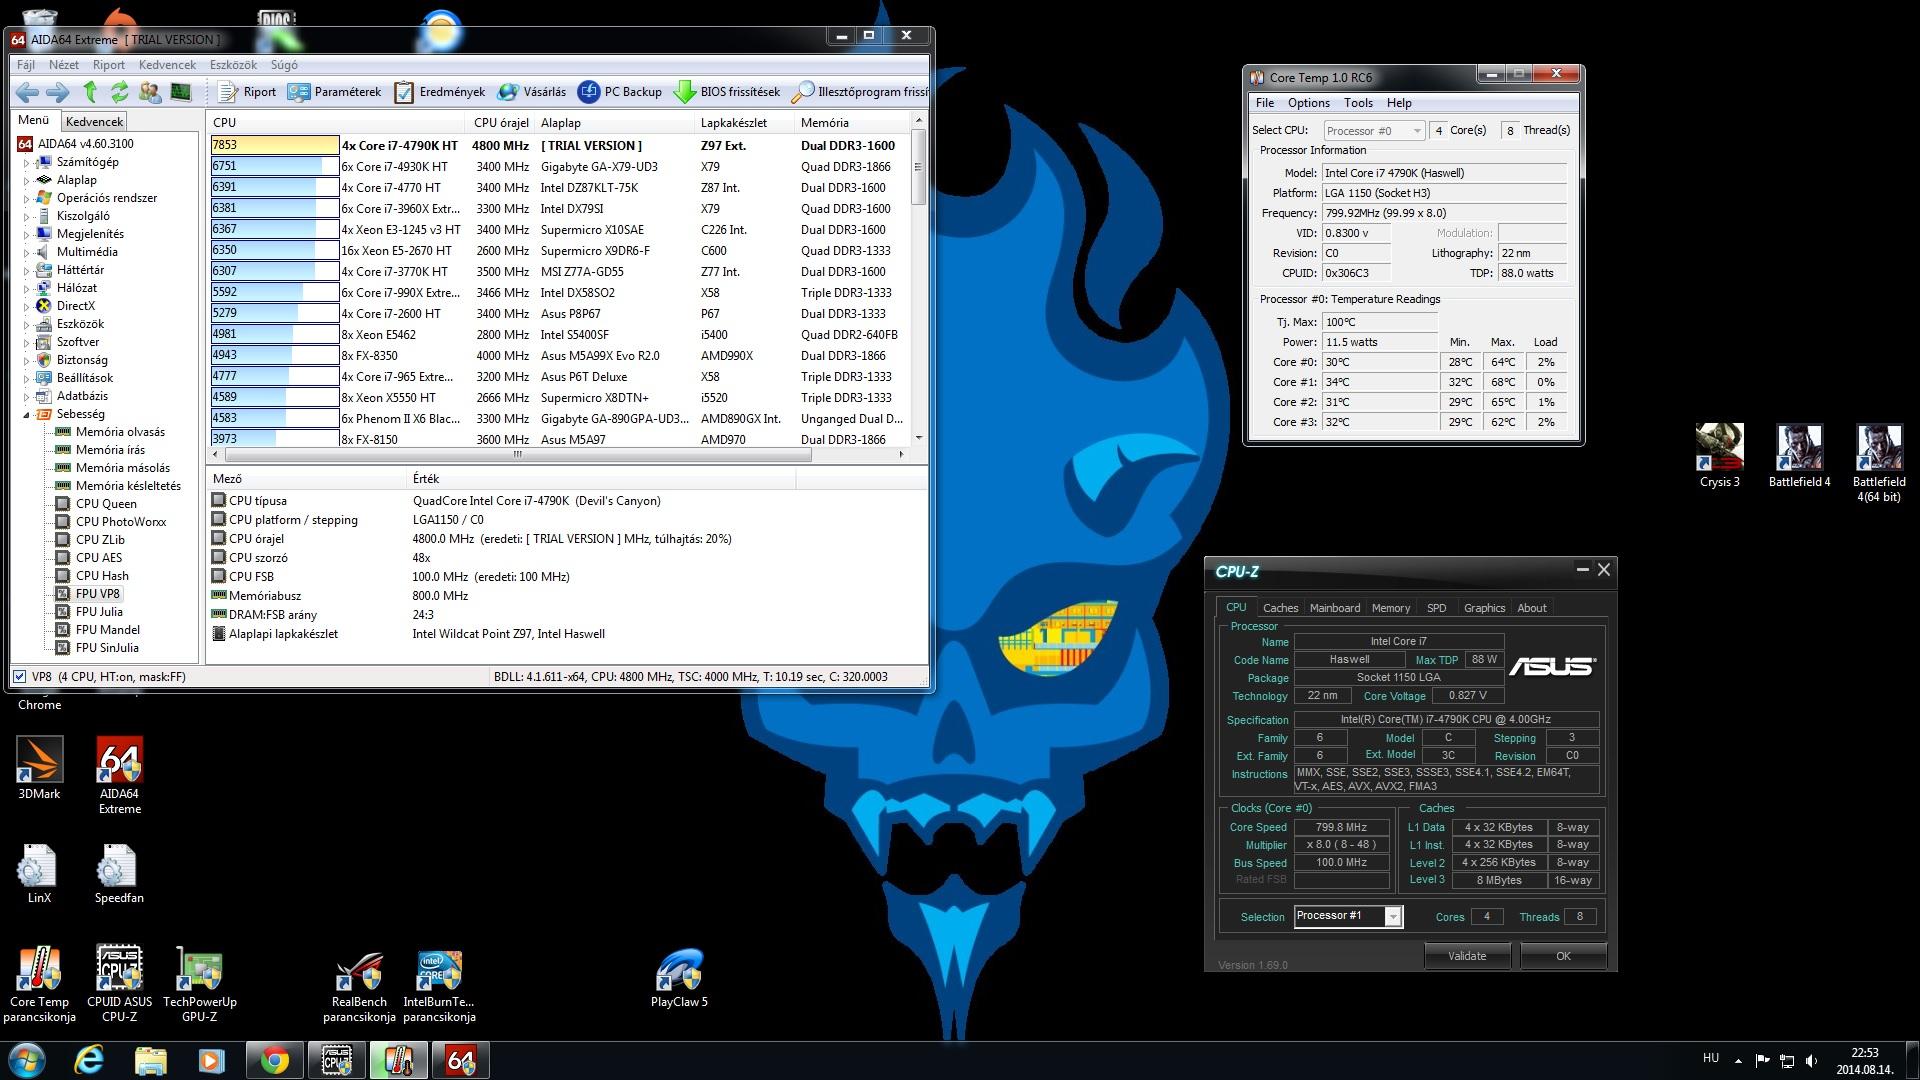Image resolution: width=1920 pixels, height=1080 pixels.
Task: Collapse the Sebesség tree node
Action: click(x=27, y=414)
